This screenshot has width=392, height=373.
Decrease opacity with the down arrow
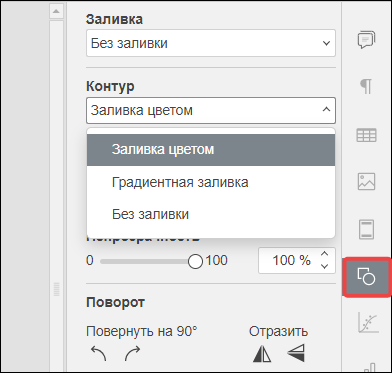pos(324,266)
